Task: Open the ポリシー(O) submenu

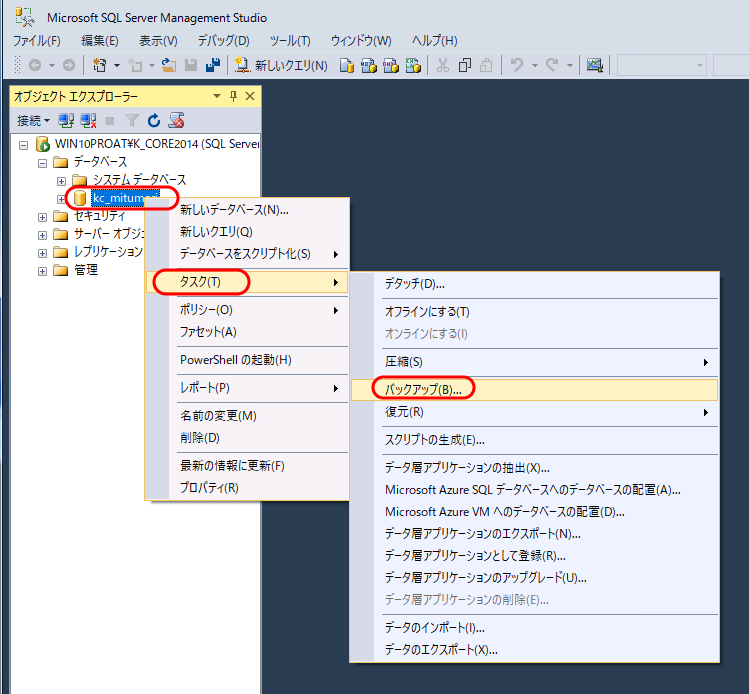Action: 247,310
